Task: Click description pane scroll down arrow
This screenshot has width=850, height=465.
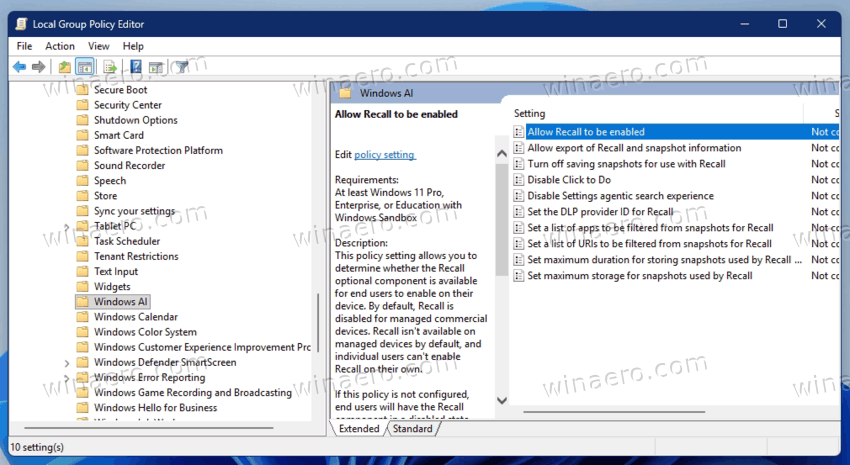Action: [x=502, y=401]
